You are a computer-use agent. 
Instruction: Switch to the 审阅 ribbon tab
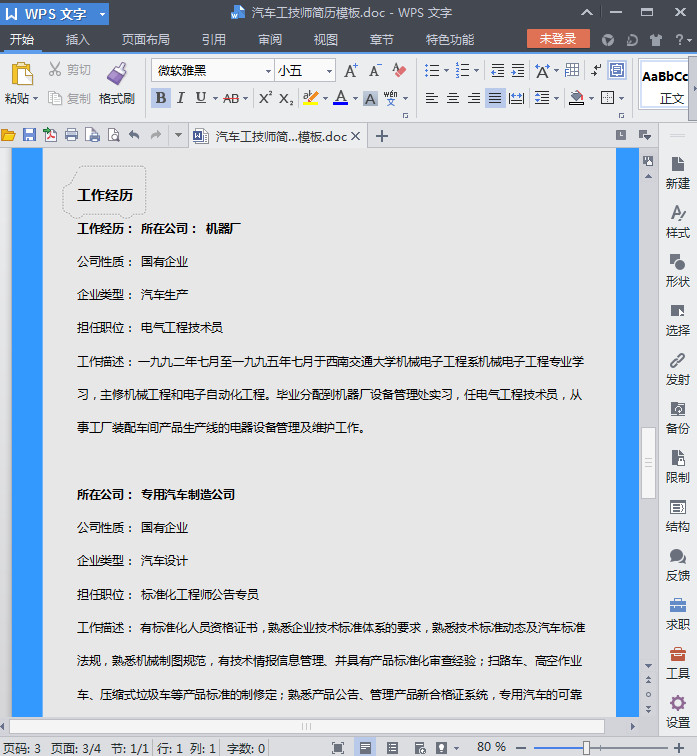270,40
